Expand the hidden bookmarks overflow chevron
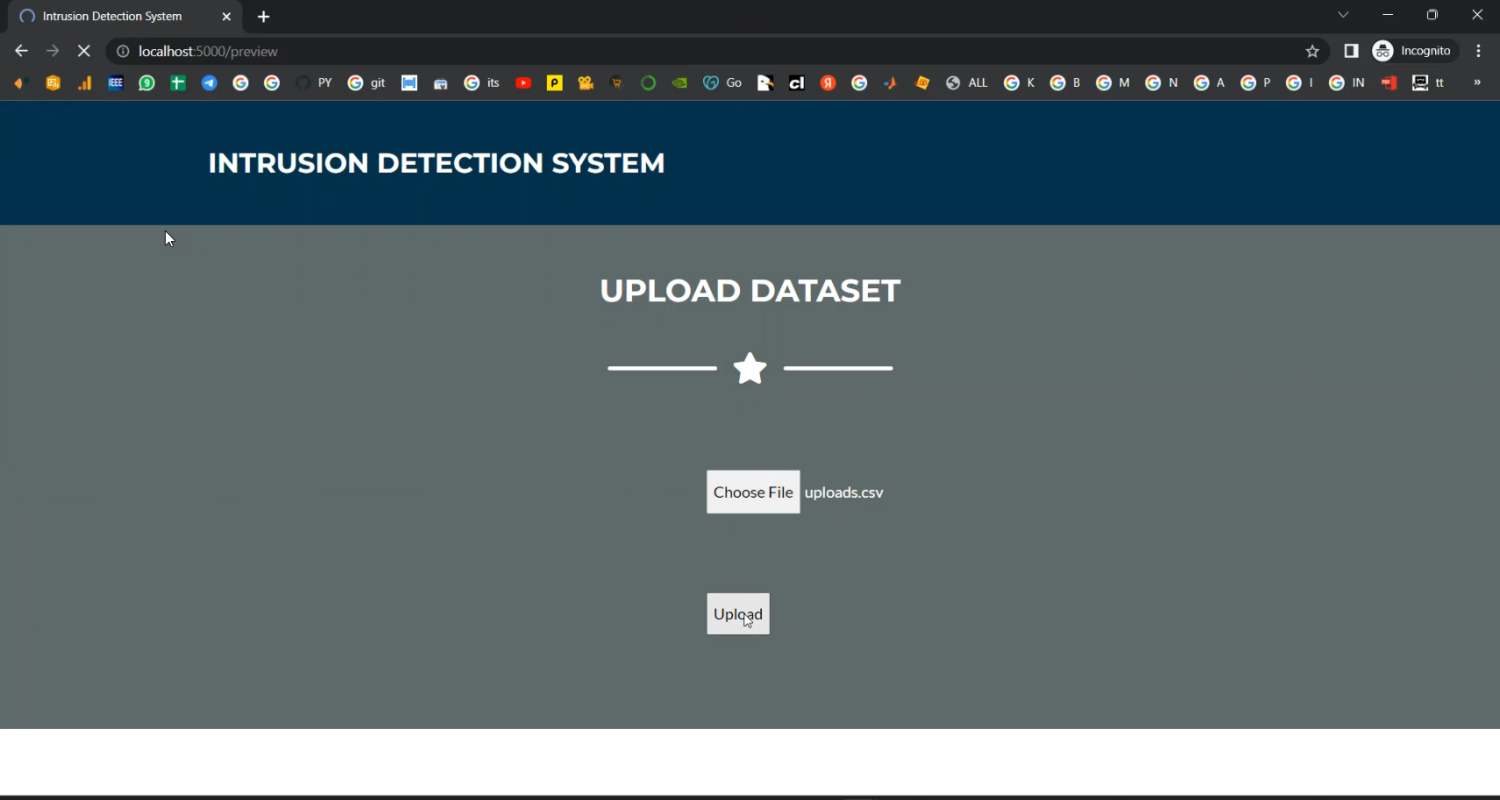 [x=1477, y=83]
